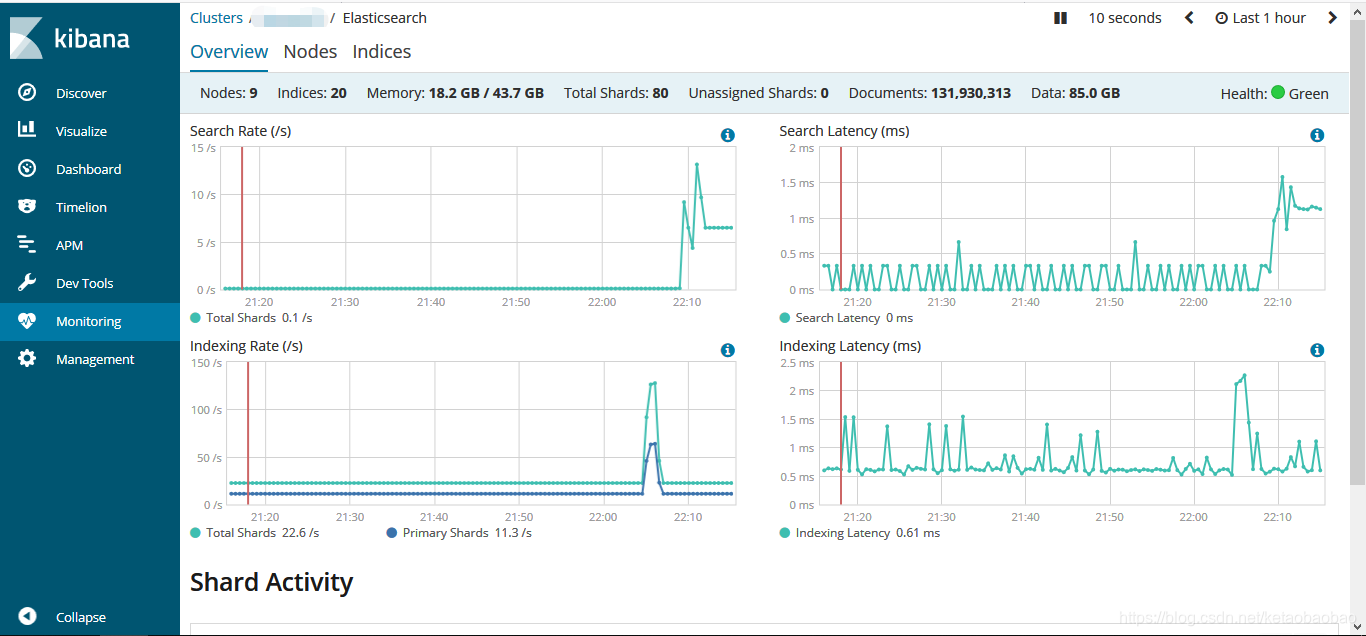Click Collapse label in sidebar
Image resolution: width=1366 pixels, height=636 pixels.
tap(81, 617)
